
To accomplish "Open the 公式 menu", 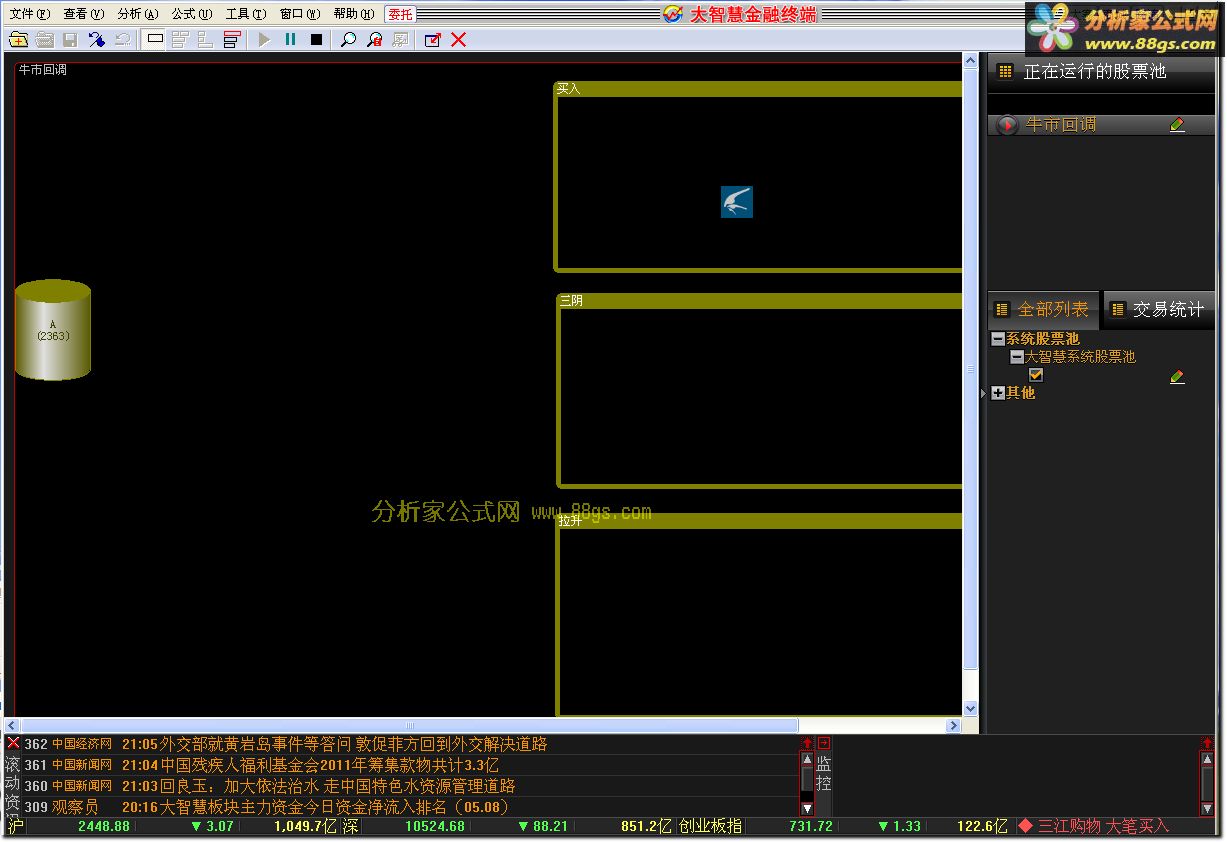I will 191,14.
